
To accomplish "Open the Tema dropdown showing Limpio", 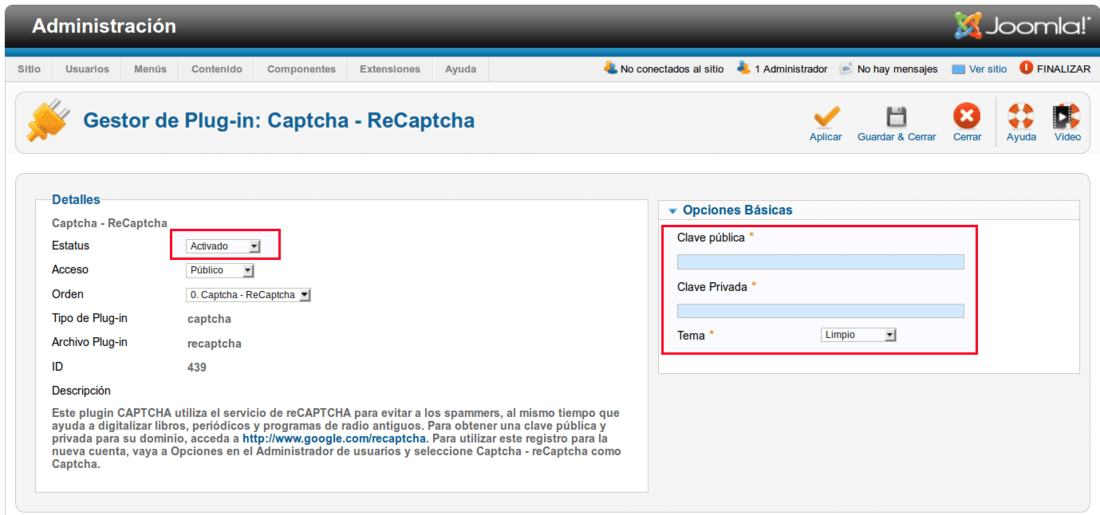I will coord(859,335).
